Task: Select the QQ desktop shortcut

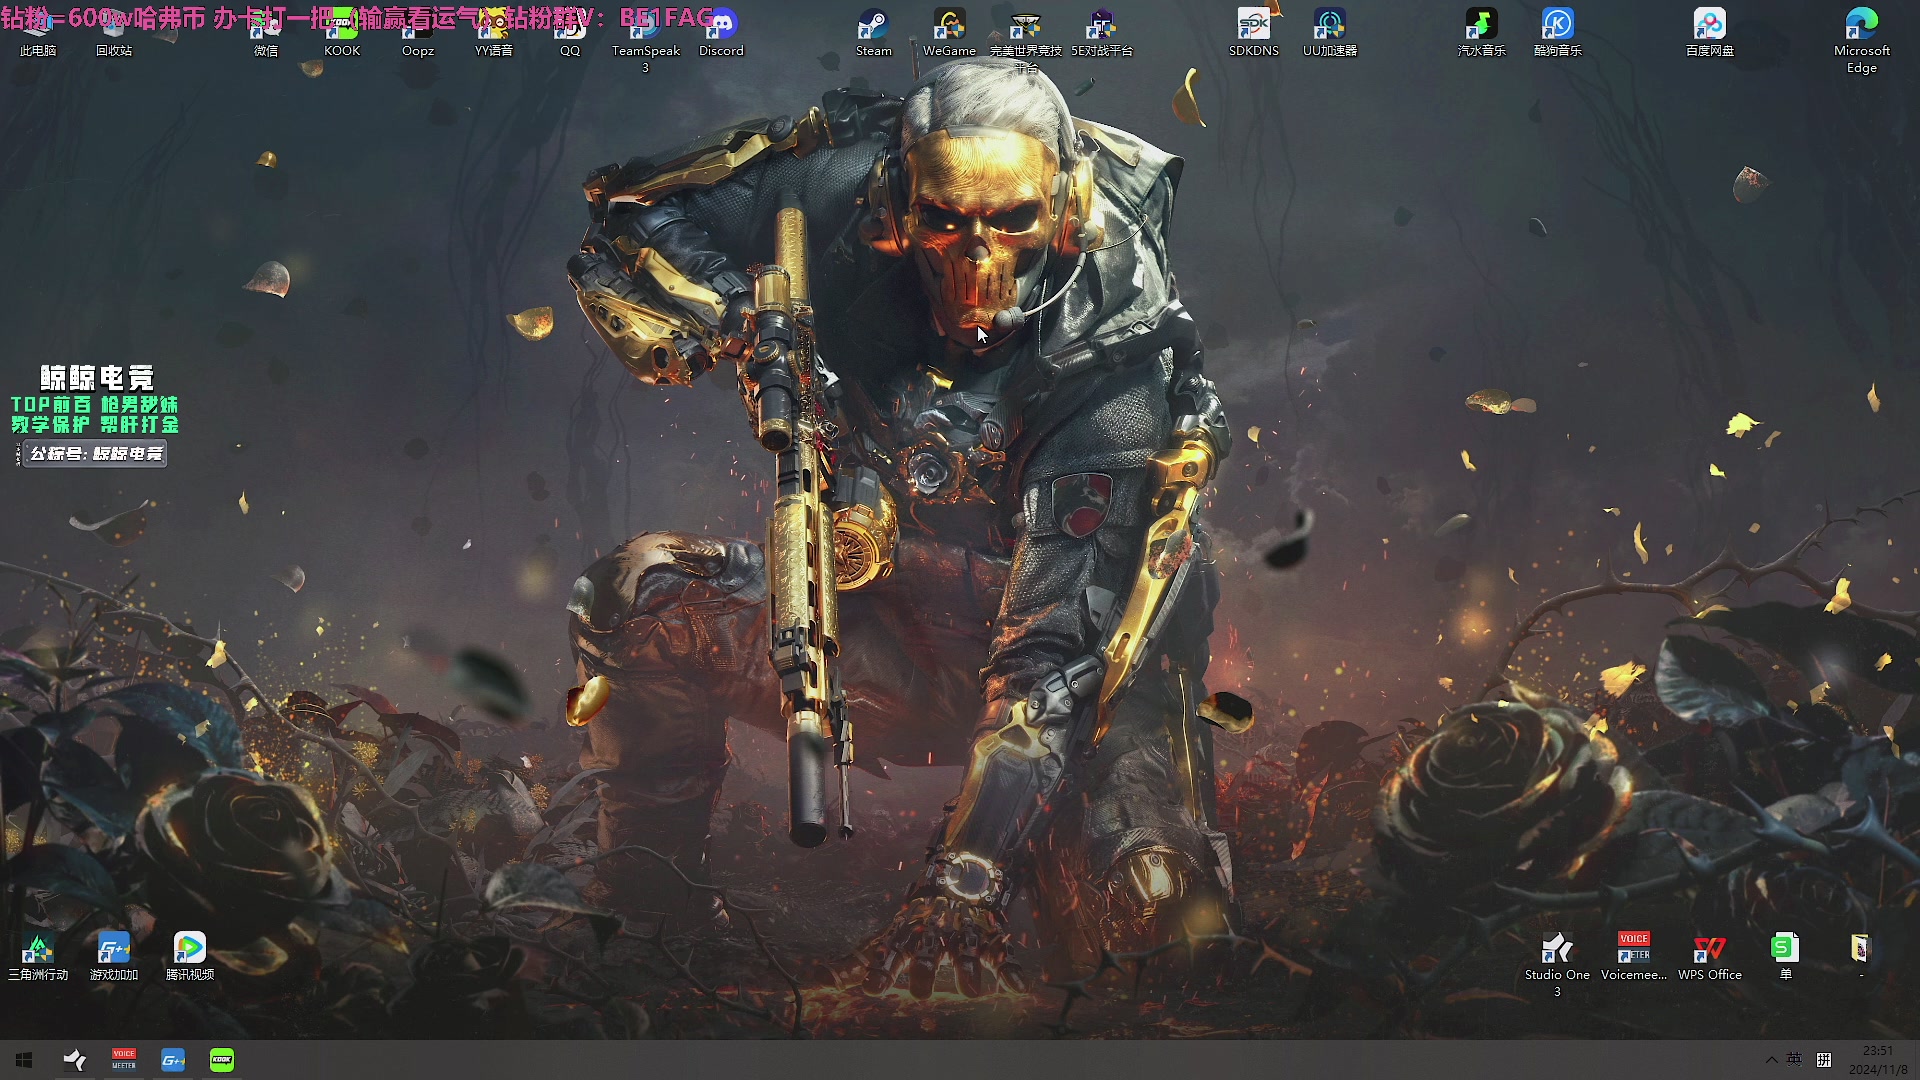Action: coord(570,32)
